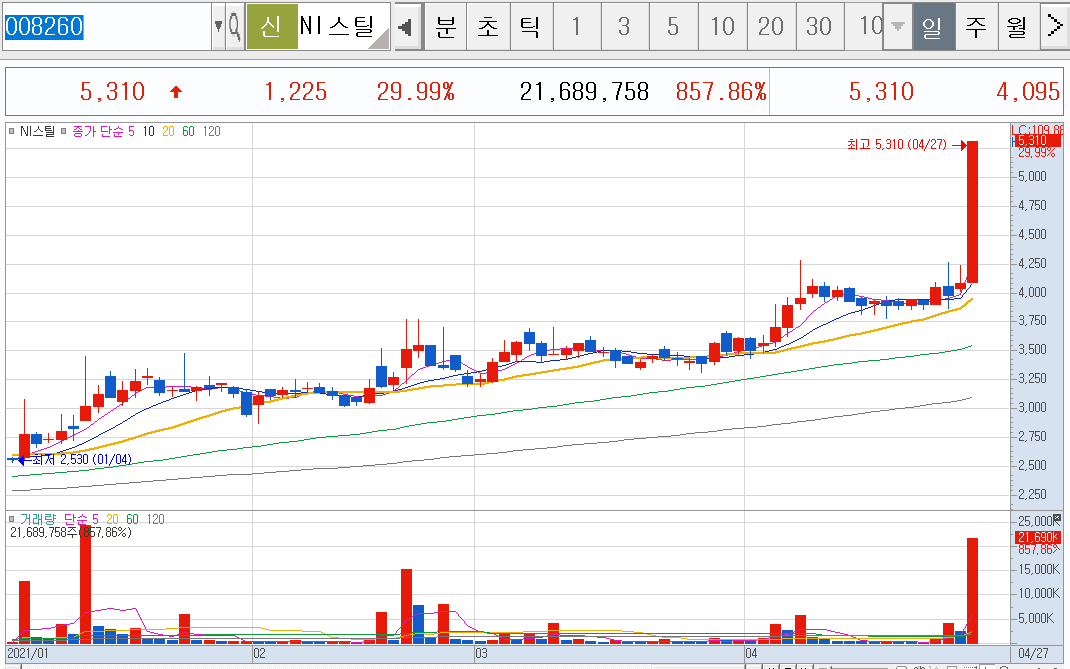Click the 4,000 price axis label
Viewport: 1070px width, 669px height.
click(x=1032, y=292)
